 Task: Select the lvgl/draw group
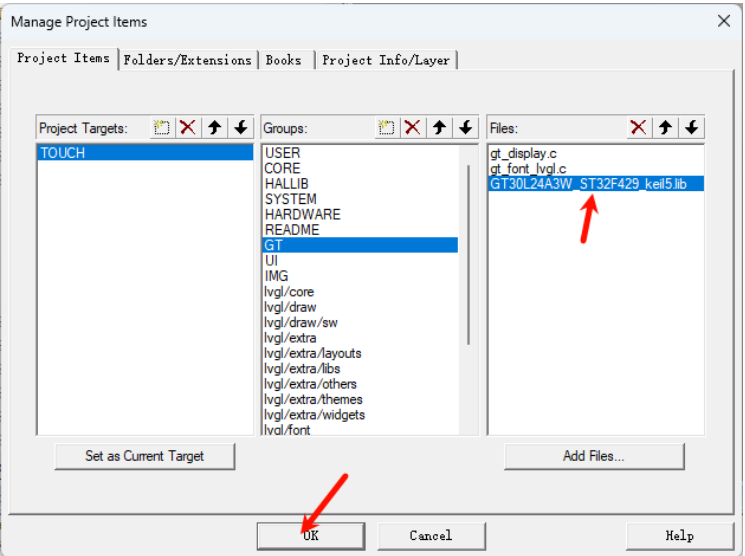coord(361,307)
